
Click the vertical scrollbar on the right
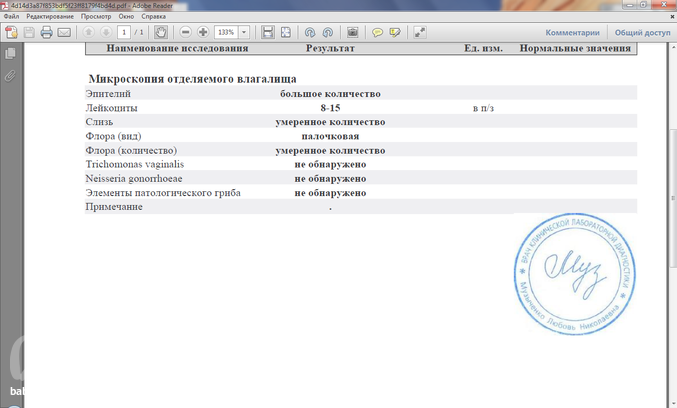pos(671,150)
